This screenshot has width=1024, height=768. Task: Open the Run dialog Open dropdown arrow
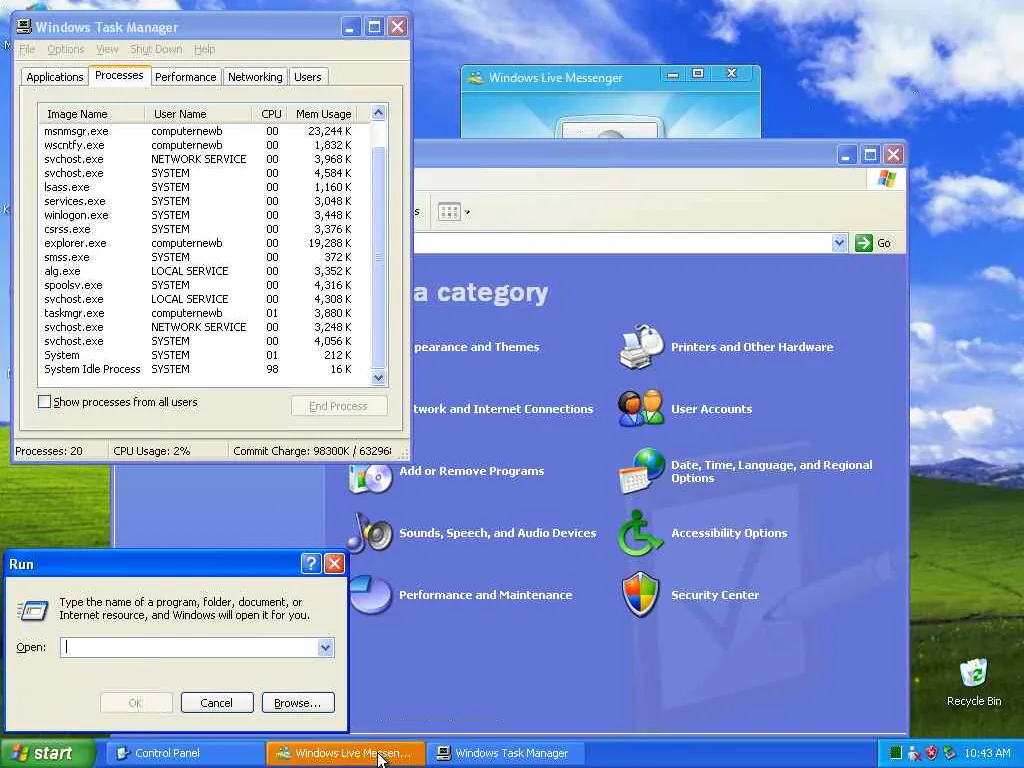tap(325, 647)
